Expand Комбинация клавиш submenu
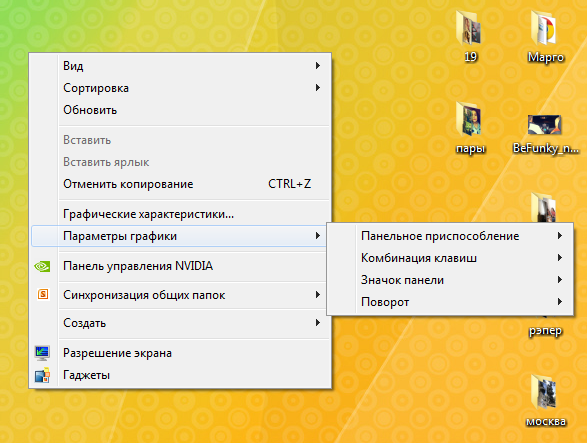 (450, 258)
